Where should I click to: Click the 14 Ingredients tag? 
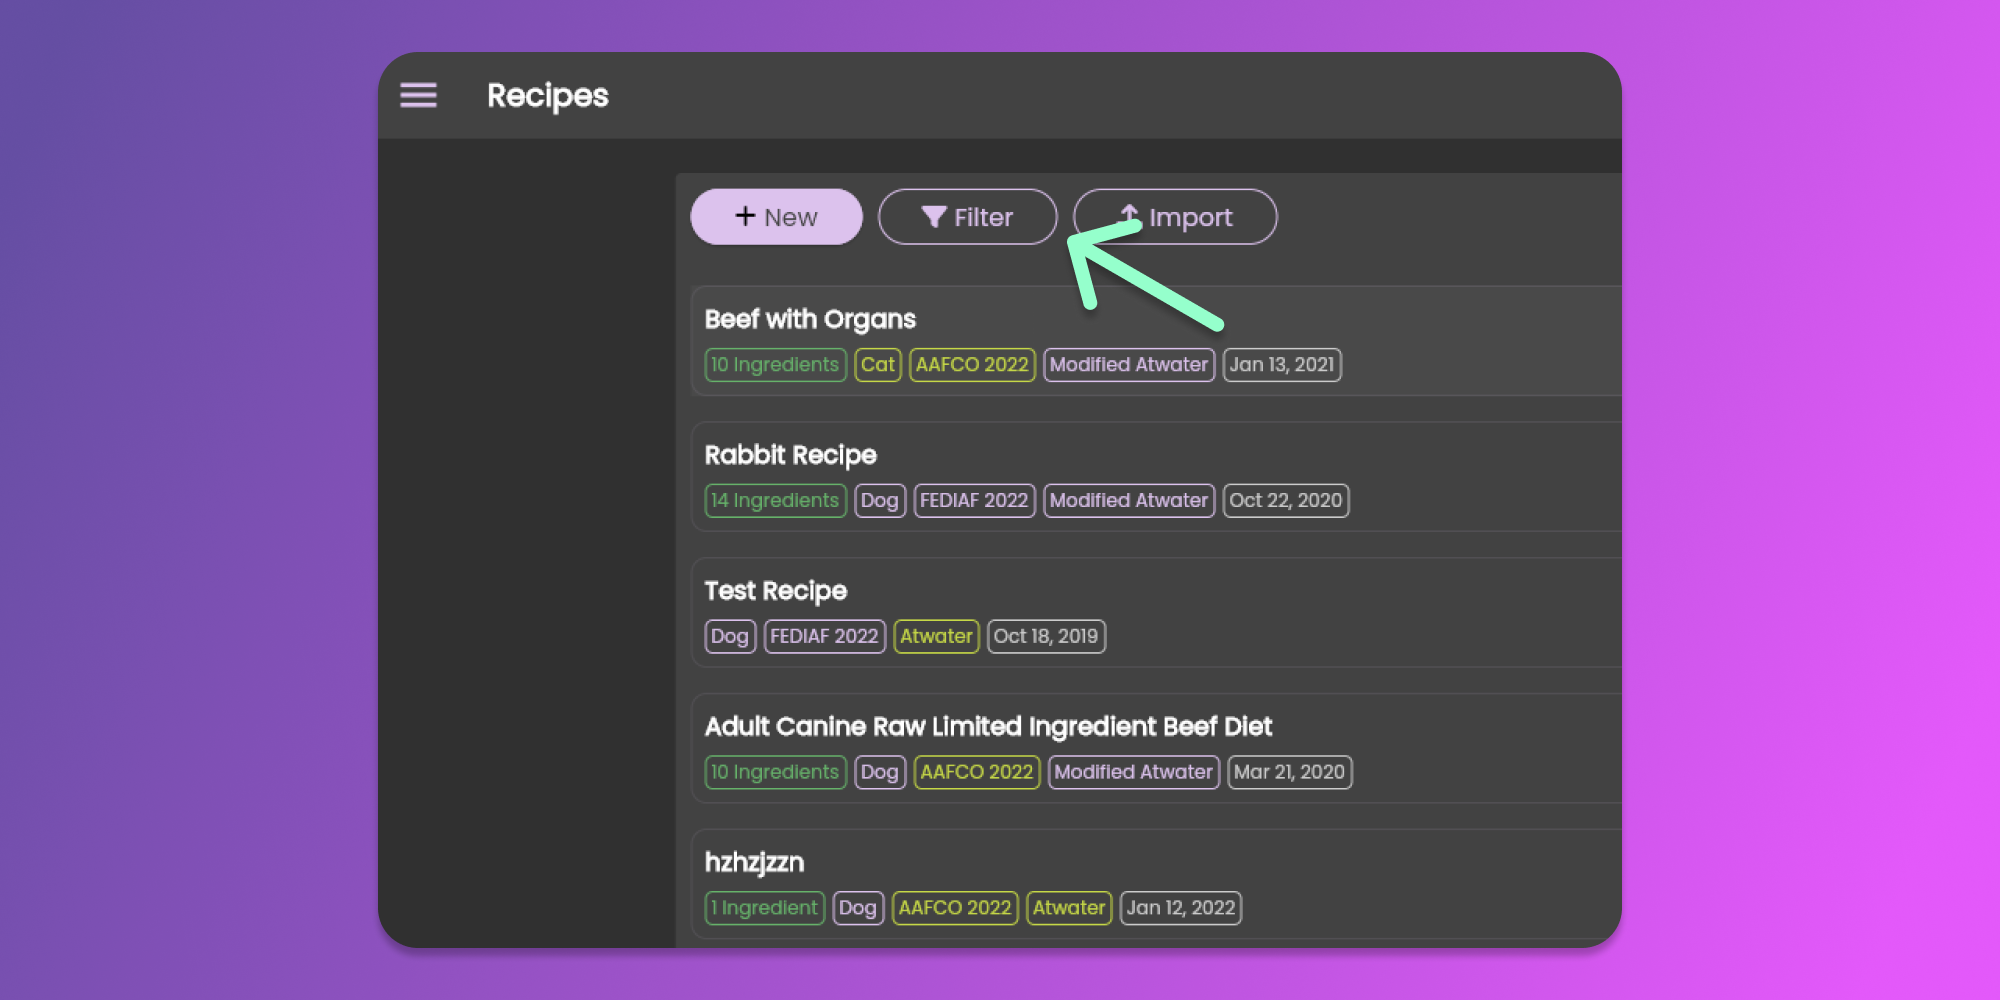point(775,501)
